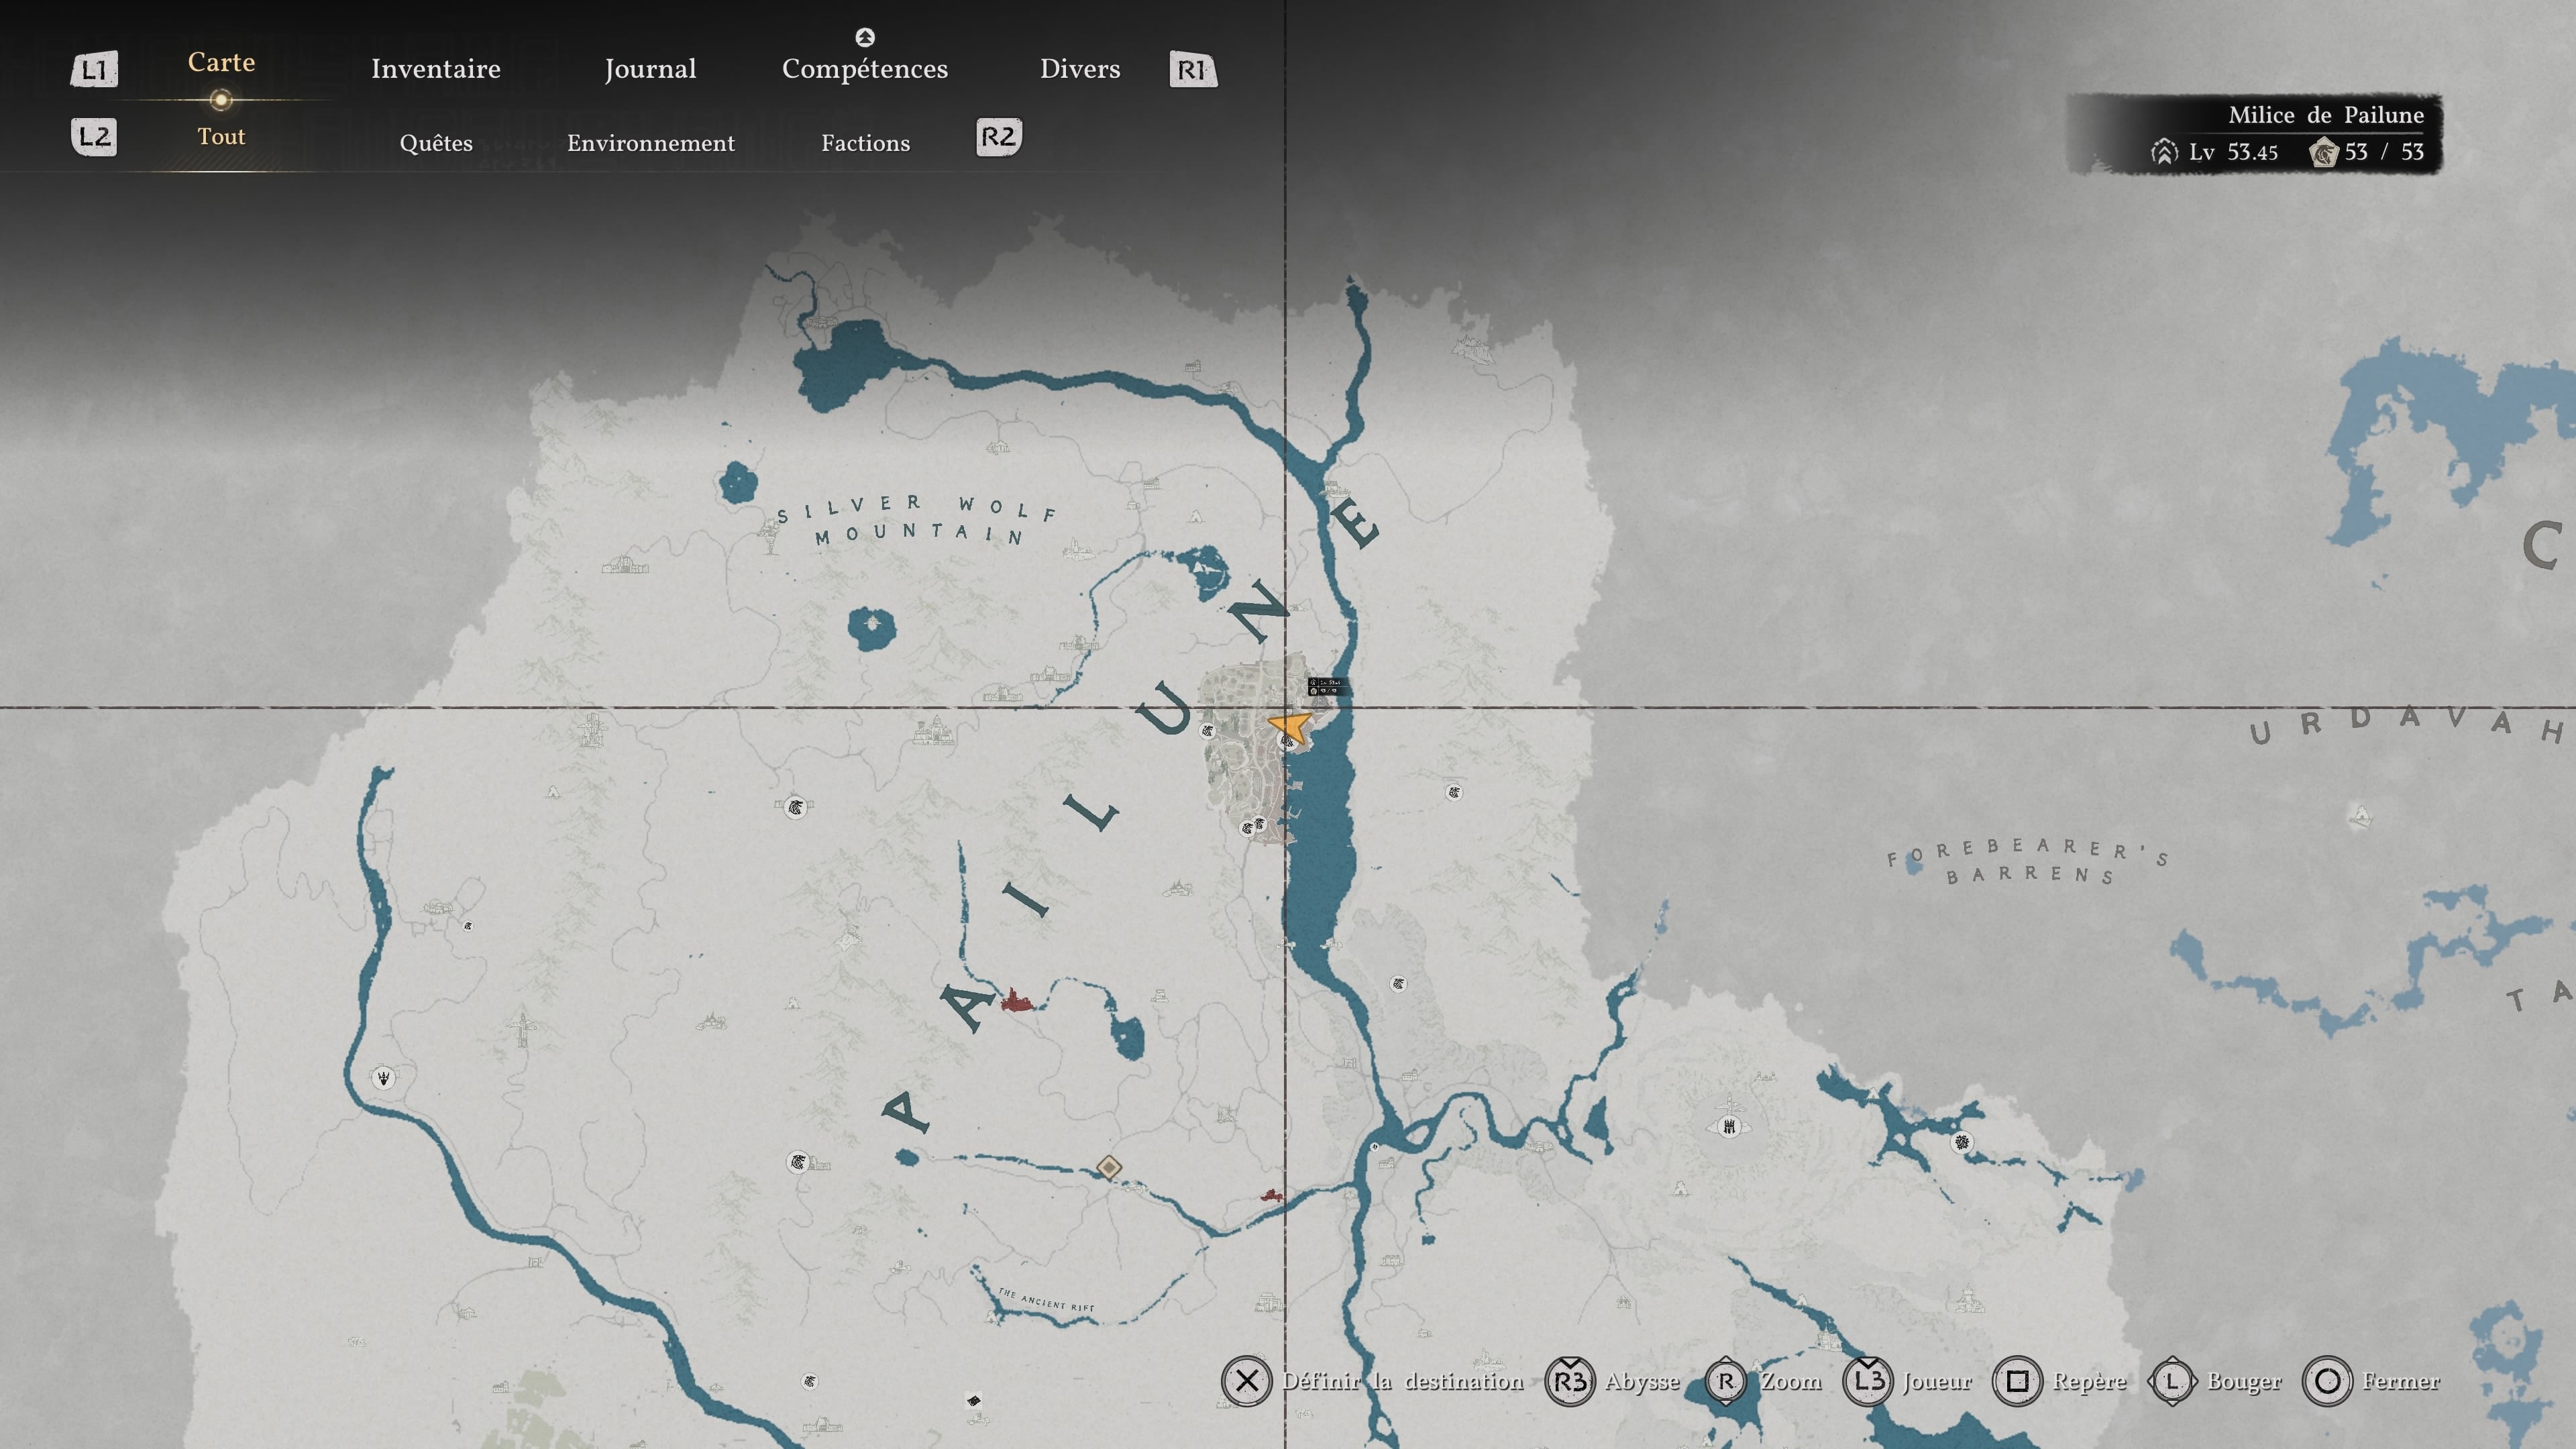Select the wolf emblem left of the lowest letter A
This screenshot has width=2576, height=1449.
click(797, 1162)
